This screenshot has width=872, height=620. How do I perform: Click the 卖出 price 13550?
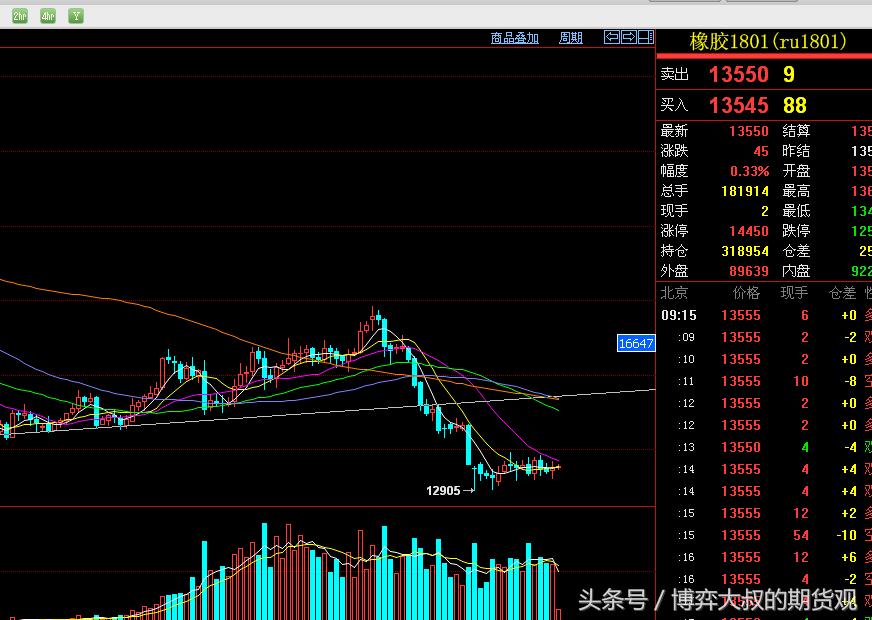click(739, 75)
